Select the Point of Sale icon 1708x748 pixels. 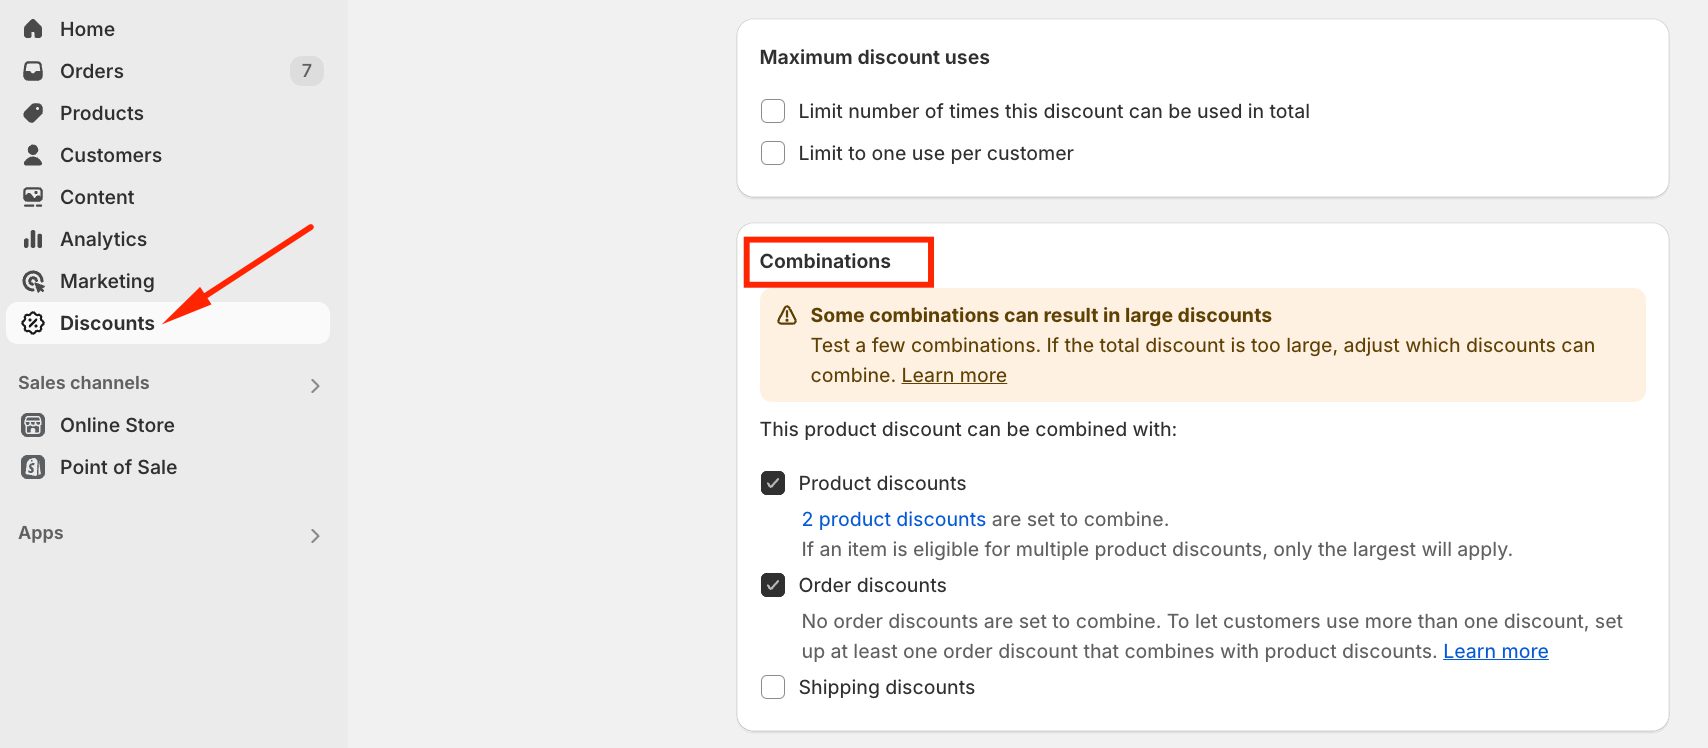33,467
